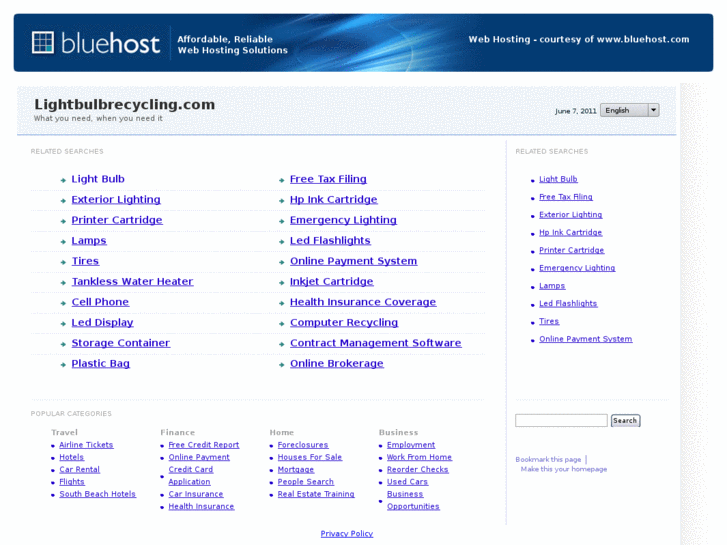Click the June 7, 2011 date text
Image resolution: width=727 pixels, height=545 pixels.
(575, 111)
